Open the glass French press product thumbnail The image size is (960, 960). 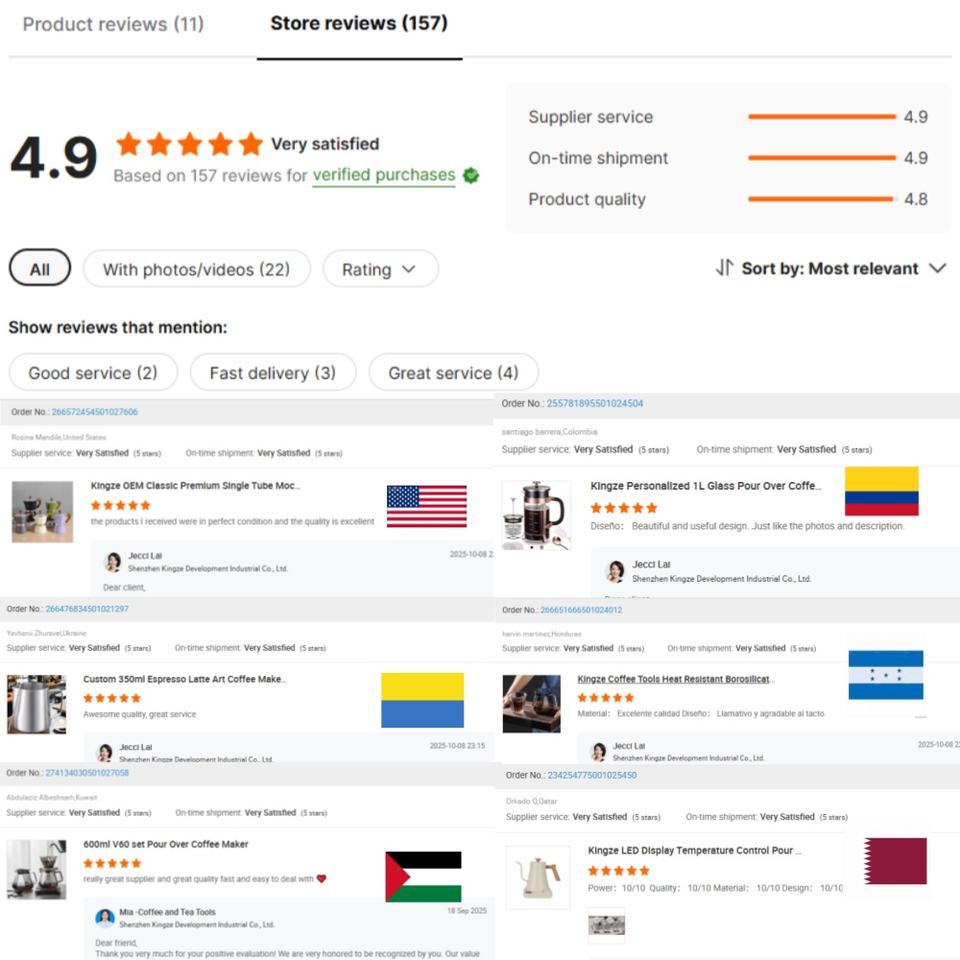pos(536,515)
